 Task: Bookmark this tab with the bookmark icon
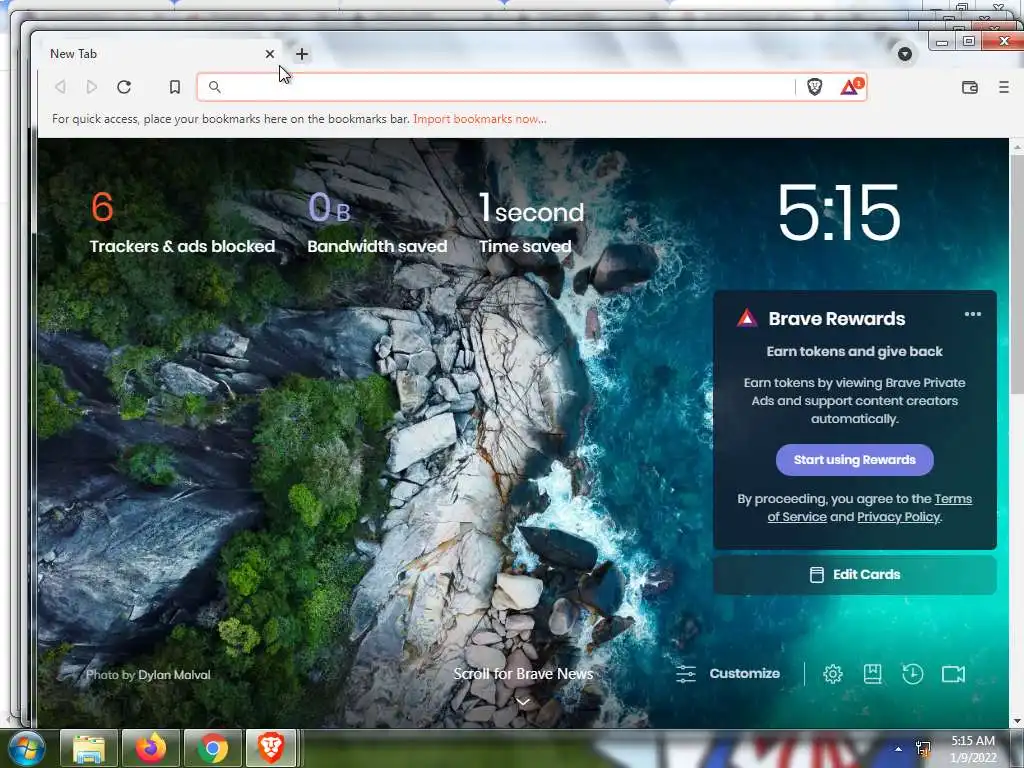174,87
